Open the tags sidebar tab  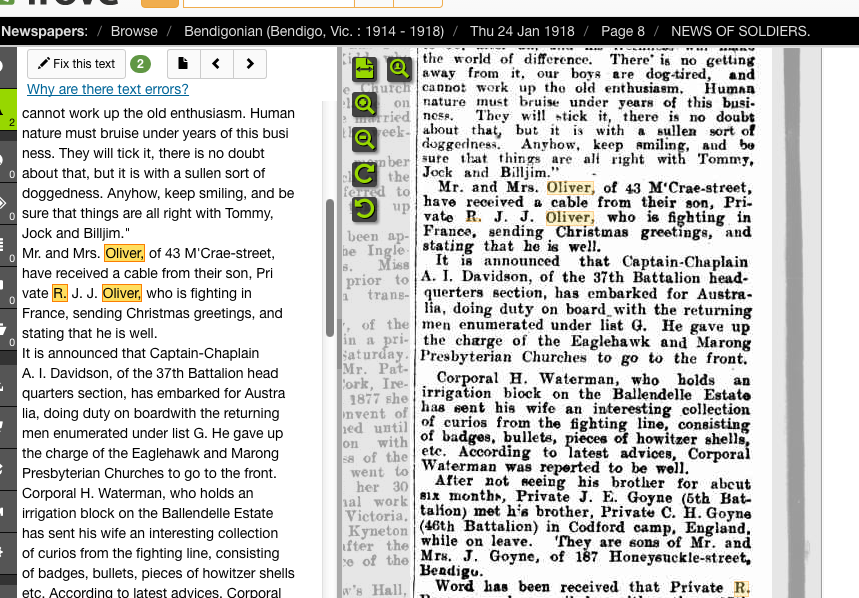8,204
